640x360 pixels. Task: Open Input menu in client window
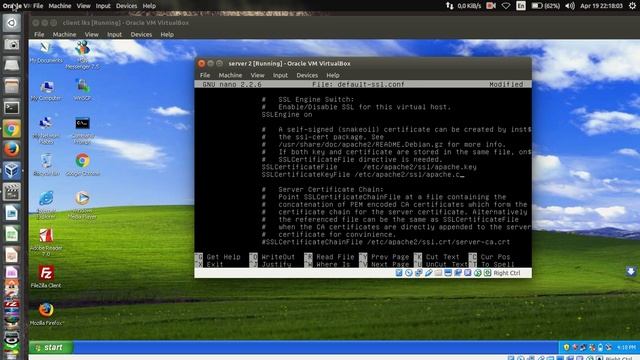(x=114, y=34)
